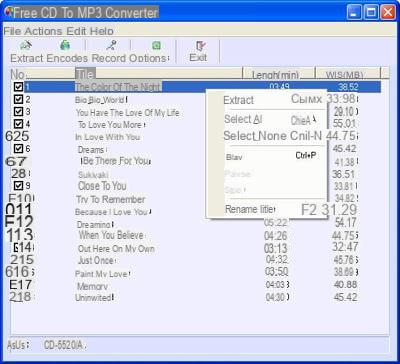Screen dimensions: 400x364
Task: Select track When You Believe
Action: point(111,235)
